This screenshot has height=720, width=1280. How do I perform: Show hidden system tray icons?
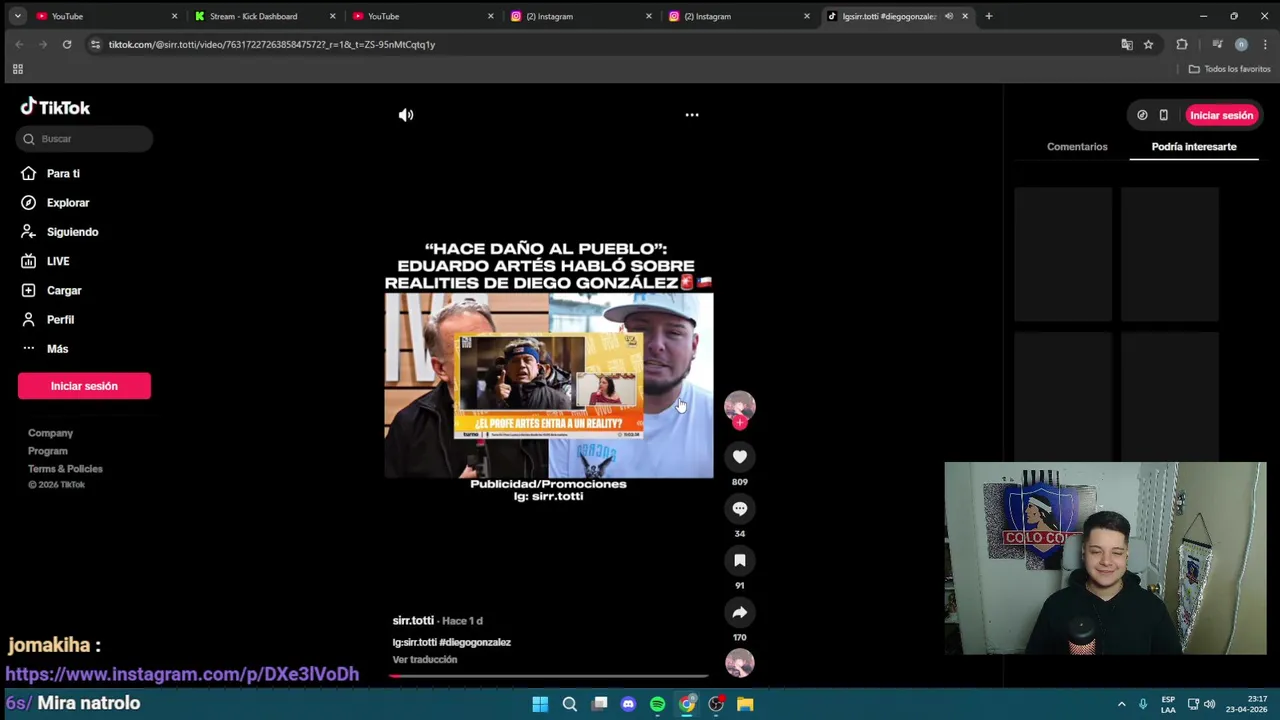(1121, 704)
